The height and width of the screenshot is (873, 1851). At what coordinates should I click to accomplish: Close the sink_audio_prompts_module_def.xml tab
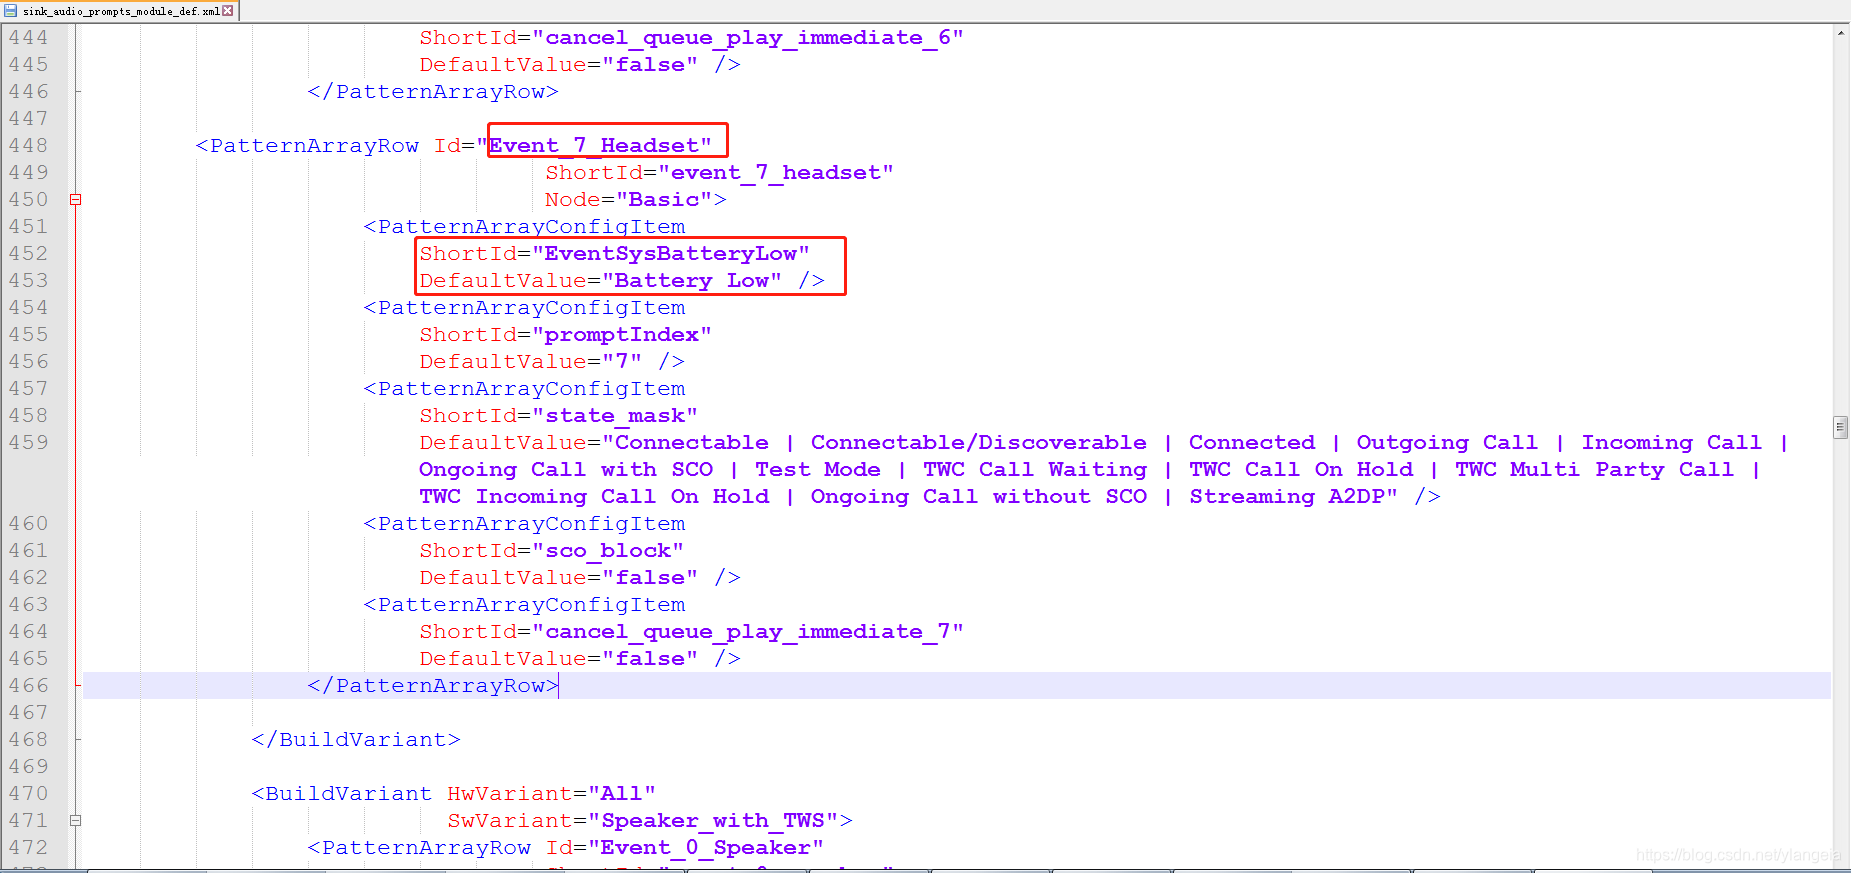228,11
